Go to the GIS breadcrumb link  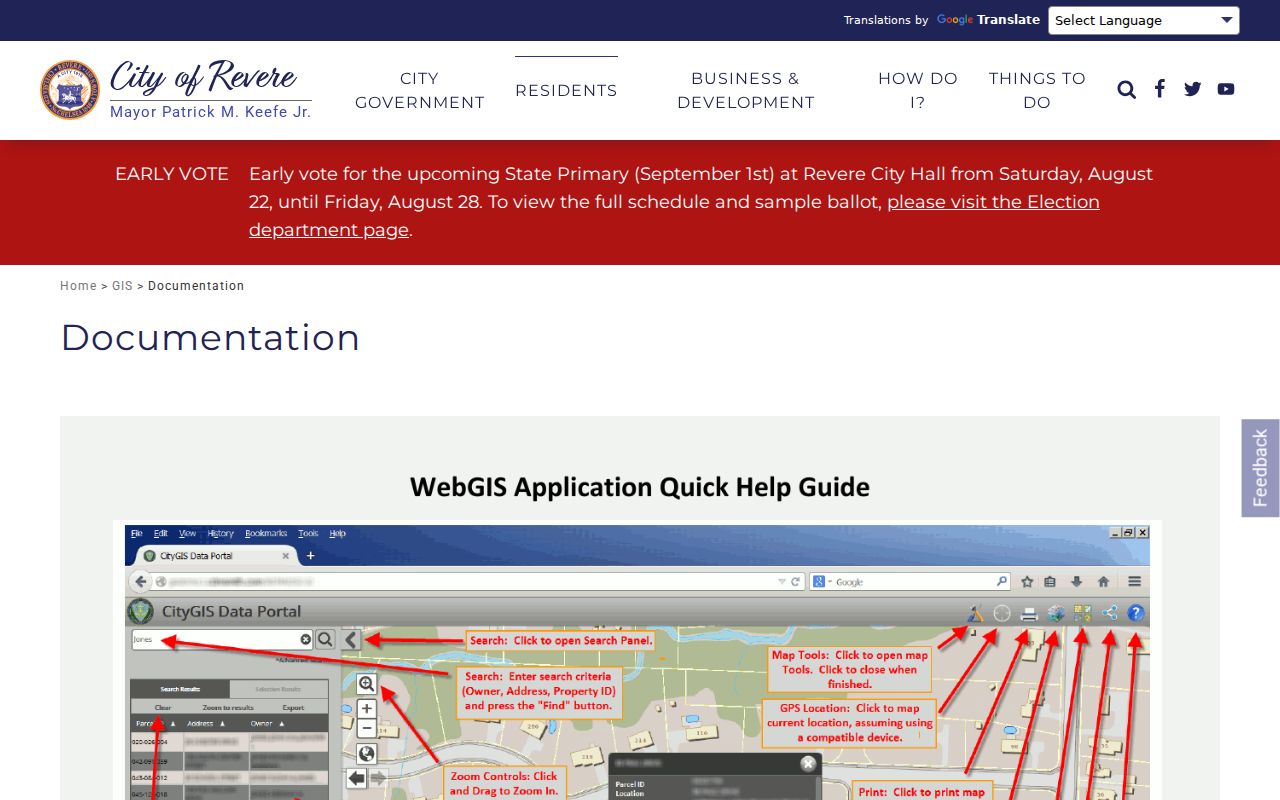tap(122, 286)
